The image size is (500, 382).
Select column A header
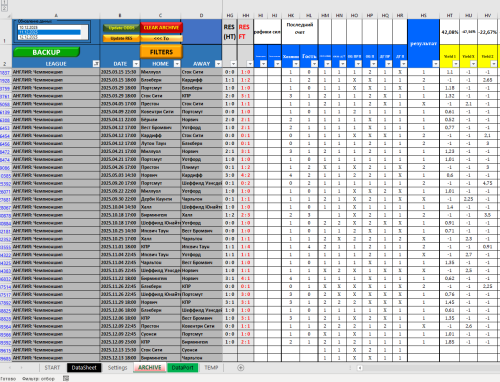(56, 15)
